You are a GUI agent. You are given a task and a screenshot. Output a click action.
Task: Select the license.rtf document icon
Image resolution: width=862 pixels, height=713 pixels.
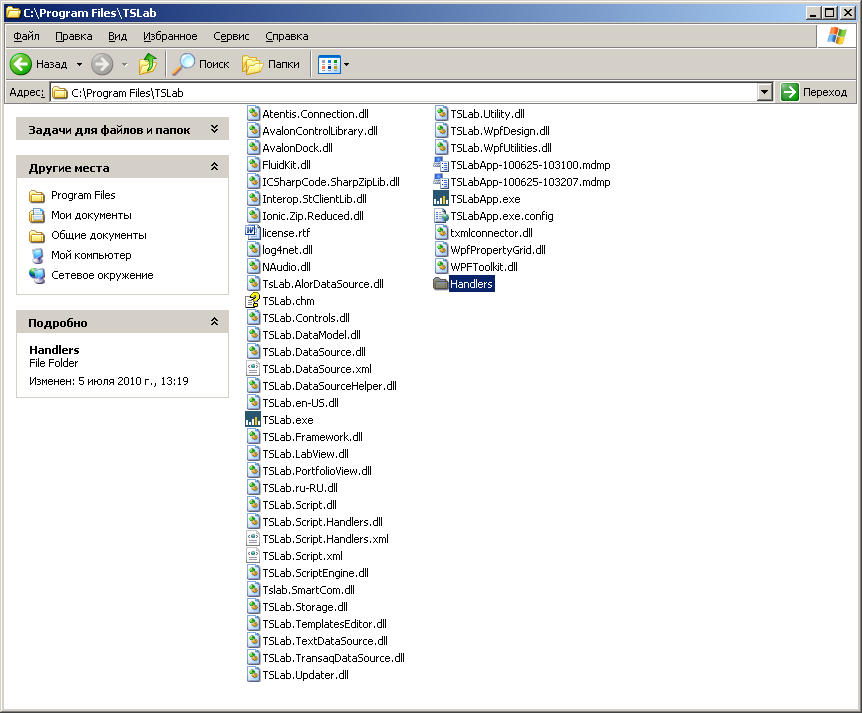pyautogui.click(x=253, y=233)
